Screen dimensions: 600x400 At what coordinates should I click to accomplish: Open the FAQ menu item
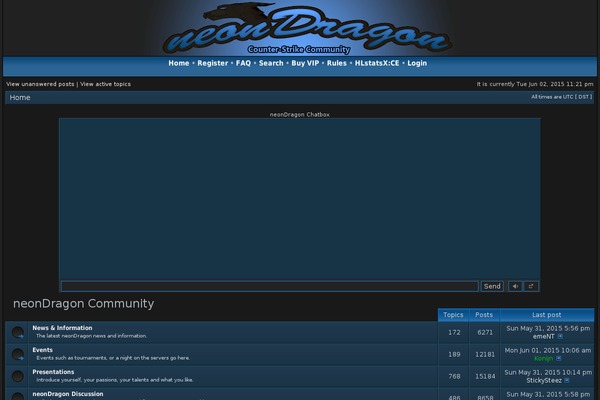243,63
